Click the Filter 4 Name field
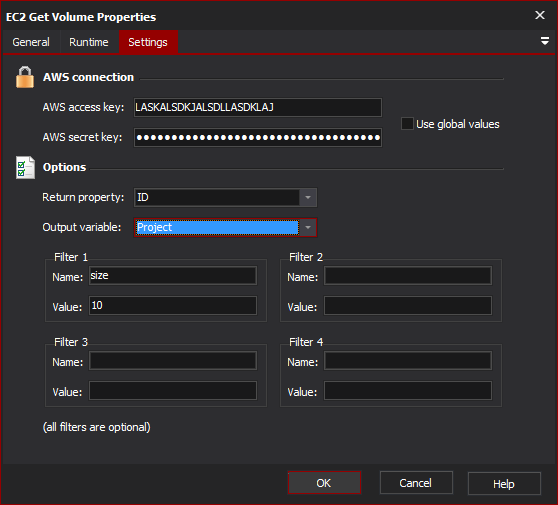The width and height of the screenshot is (558, 505). click(408, 361)
